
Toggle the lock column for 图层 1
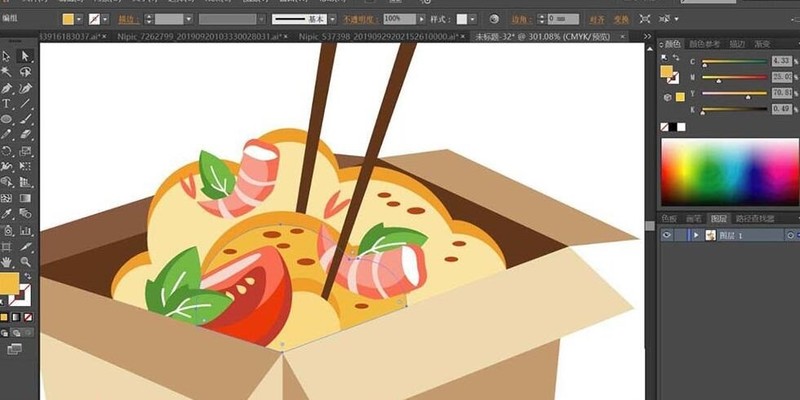click(x=679, y=235)
